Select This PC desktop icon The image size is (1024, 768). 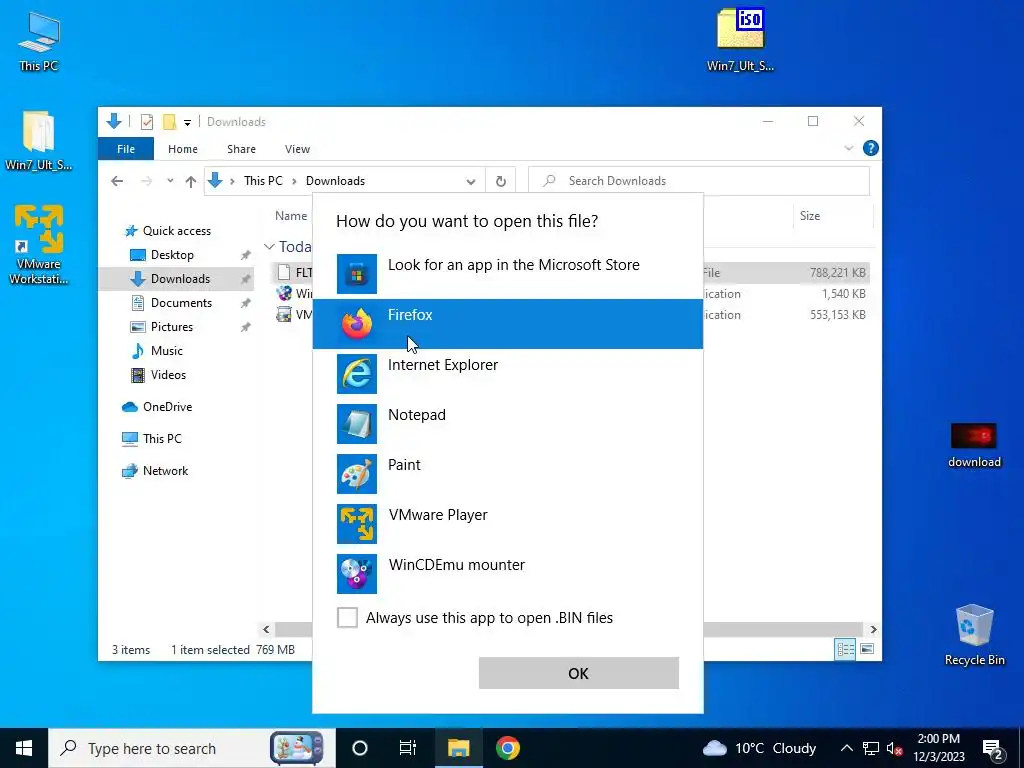pos(39,40)
